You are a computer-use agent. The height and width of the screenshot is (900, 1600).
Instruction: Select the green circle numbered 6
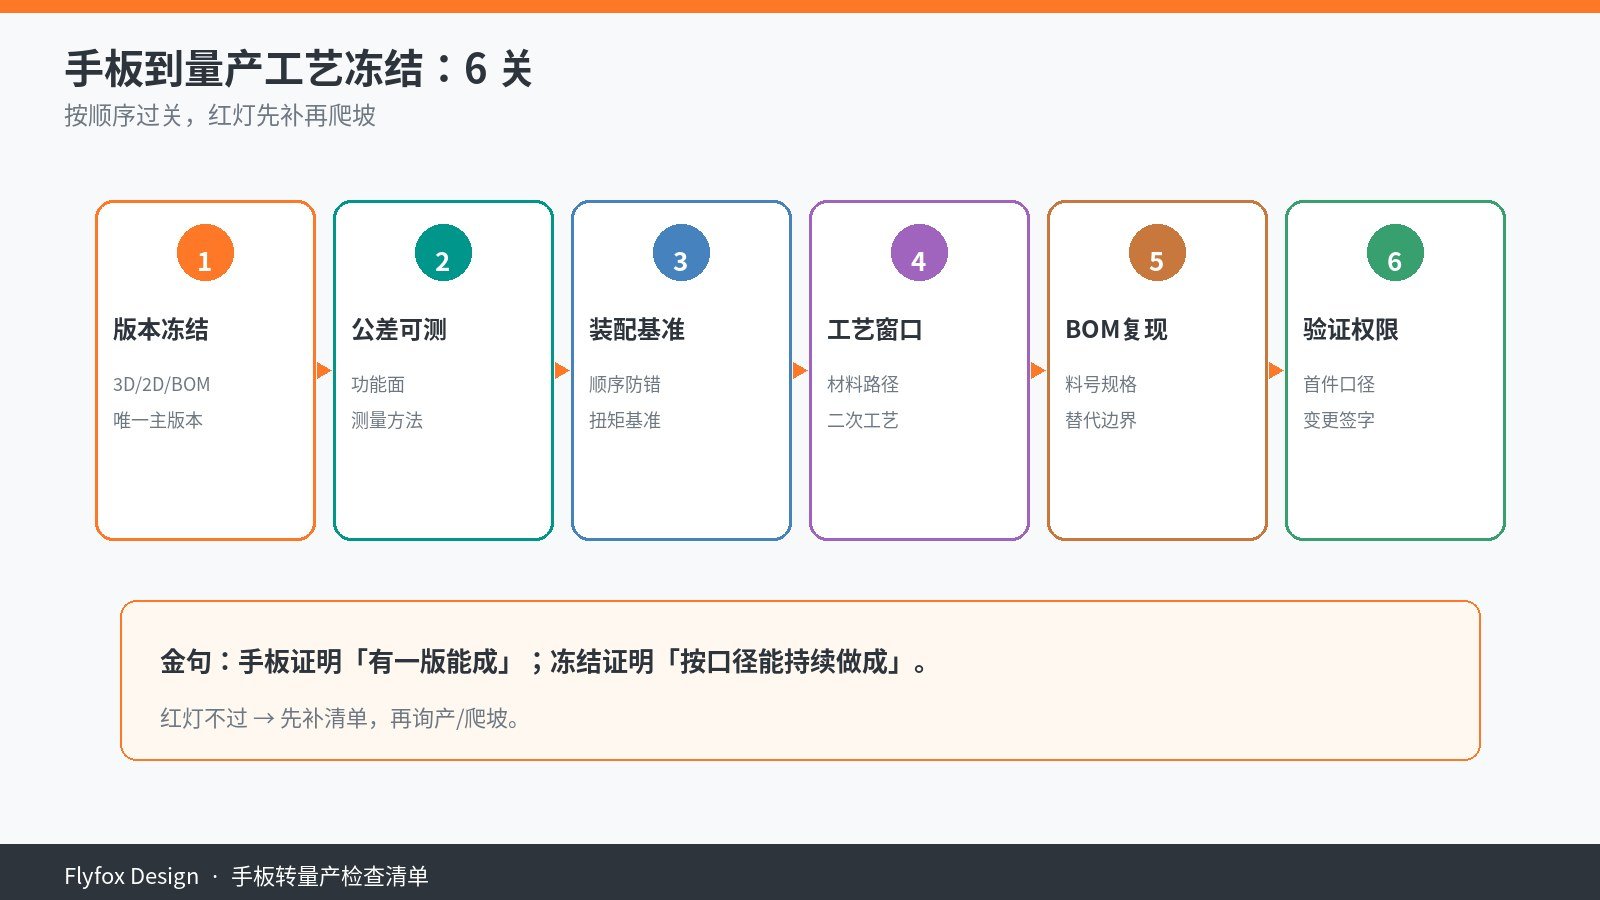tap(1395, 253)
